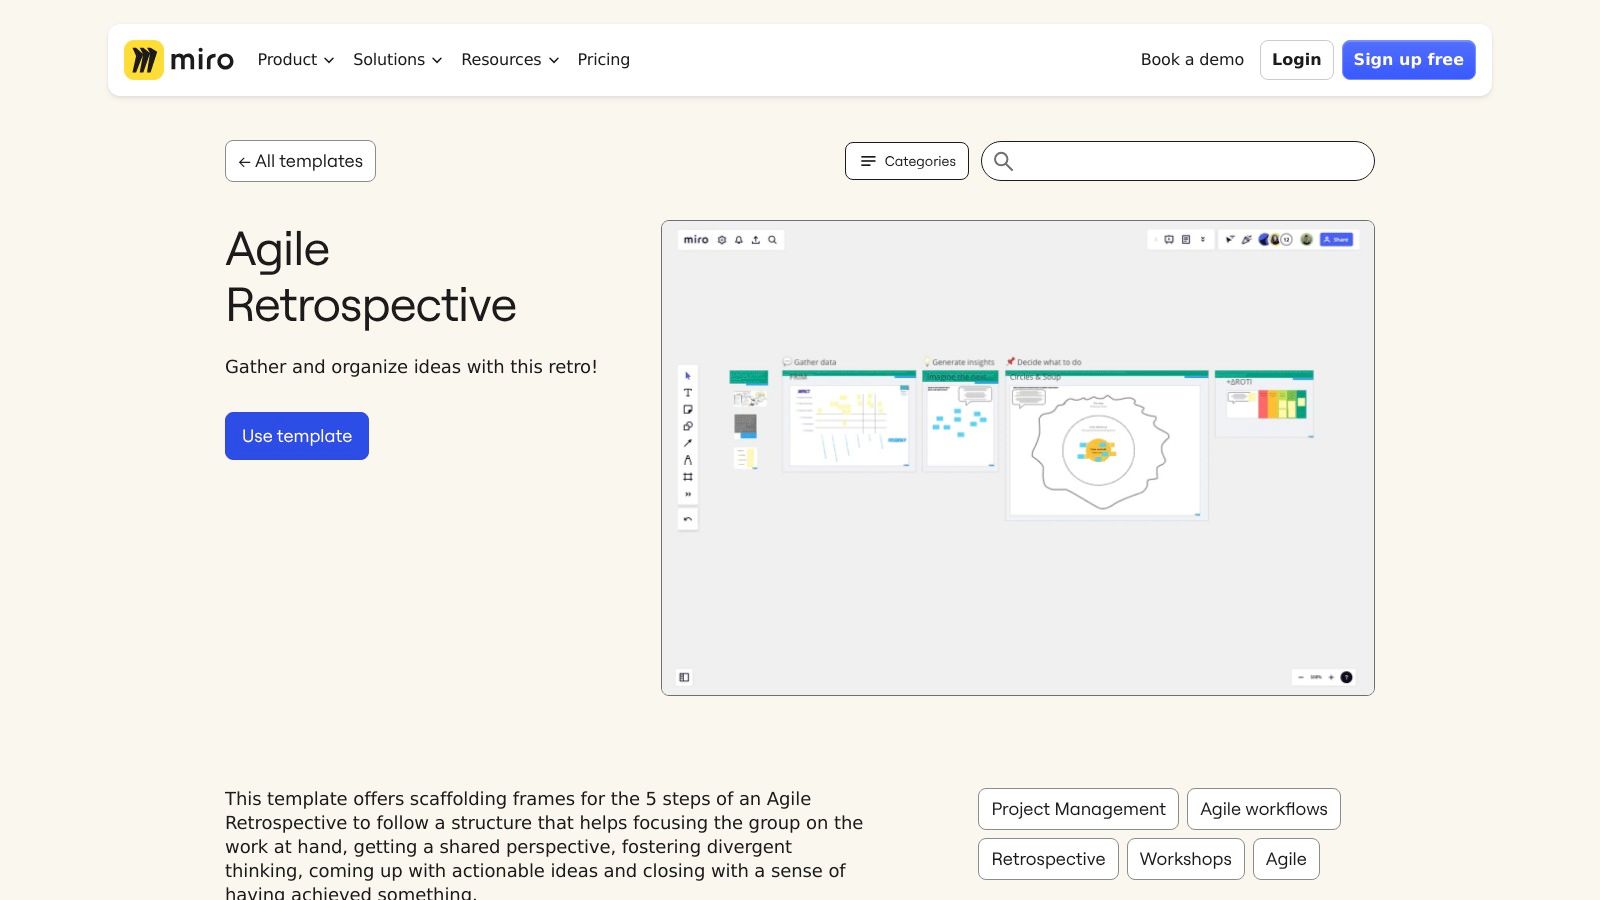Click the Use template button

pos(297,436)
